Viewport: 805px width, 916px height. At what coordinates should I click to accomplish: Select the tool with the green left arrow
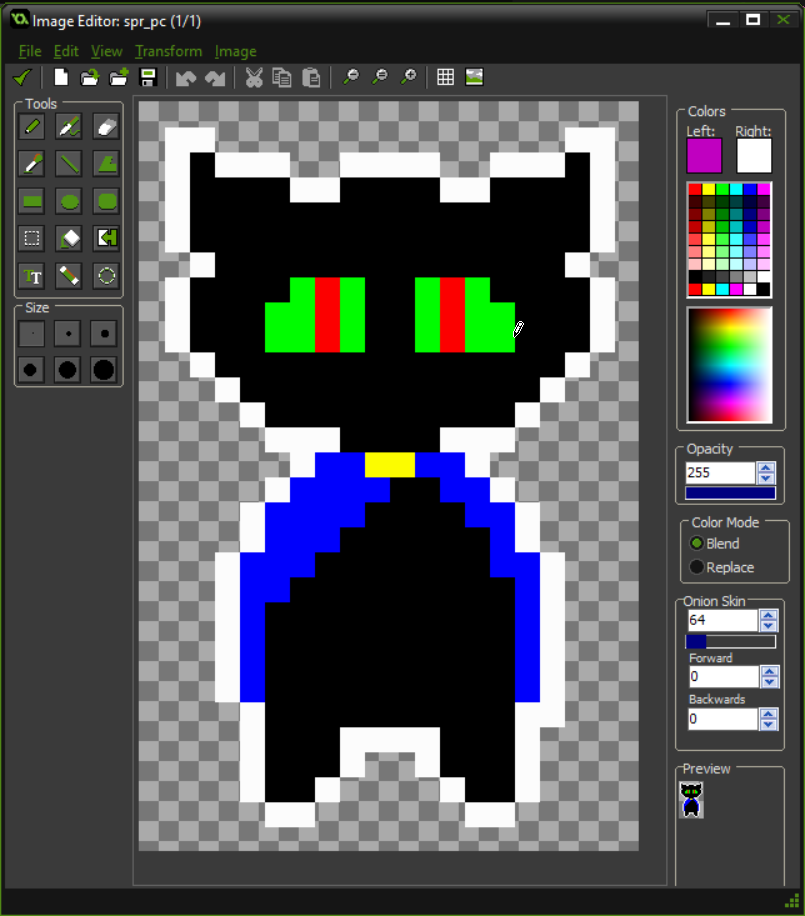click(x=106, y=238)
